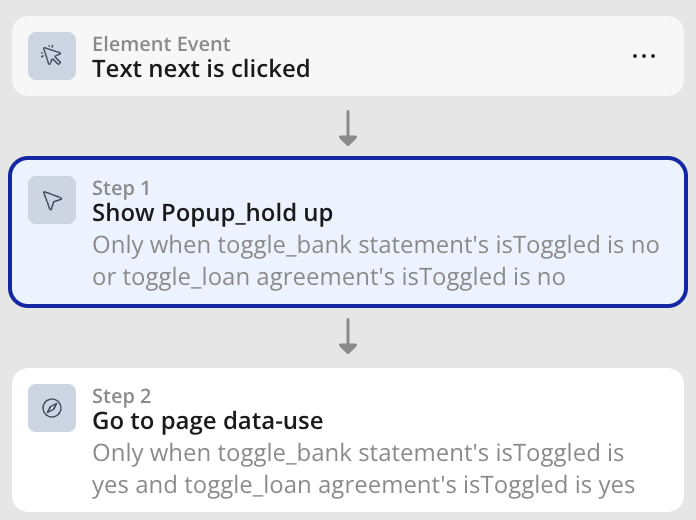Click 'toggle_loan agreement's isToggled is no' line
Screen dimensions: 696x520
tap(344, 277)
